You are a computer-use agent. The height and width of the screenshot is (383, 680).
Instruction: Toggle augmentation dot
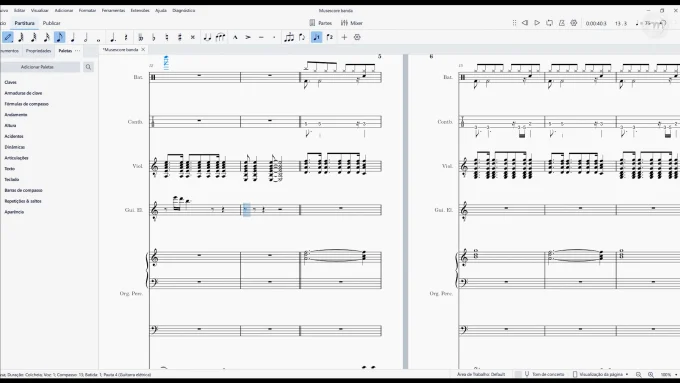click(x=113, y=37)
